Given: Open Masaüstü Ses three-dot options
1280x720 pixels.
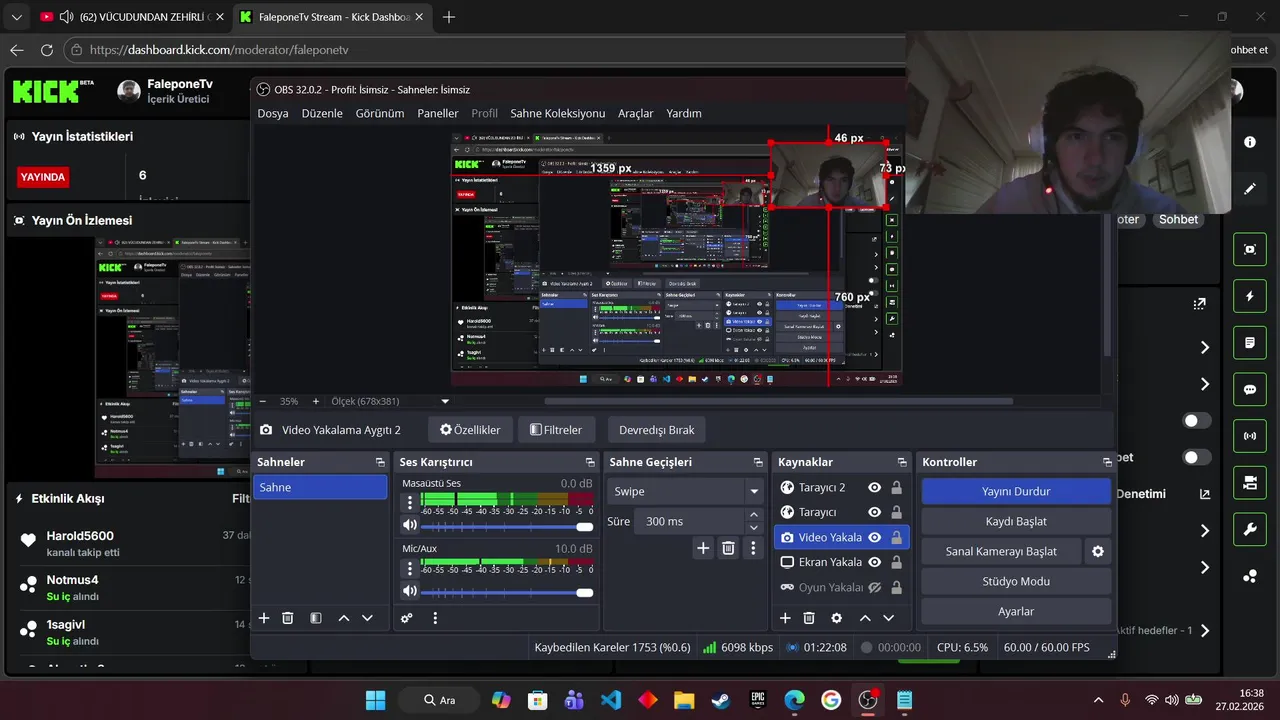Looking at the screenshot, I should [x=410, y=503].
